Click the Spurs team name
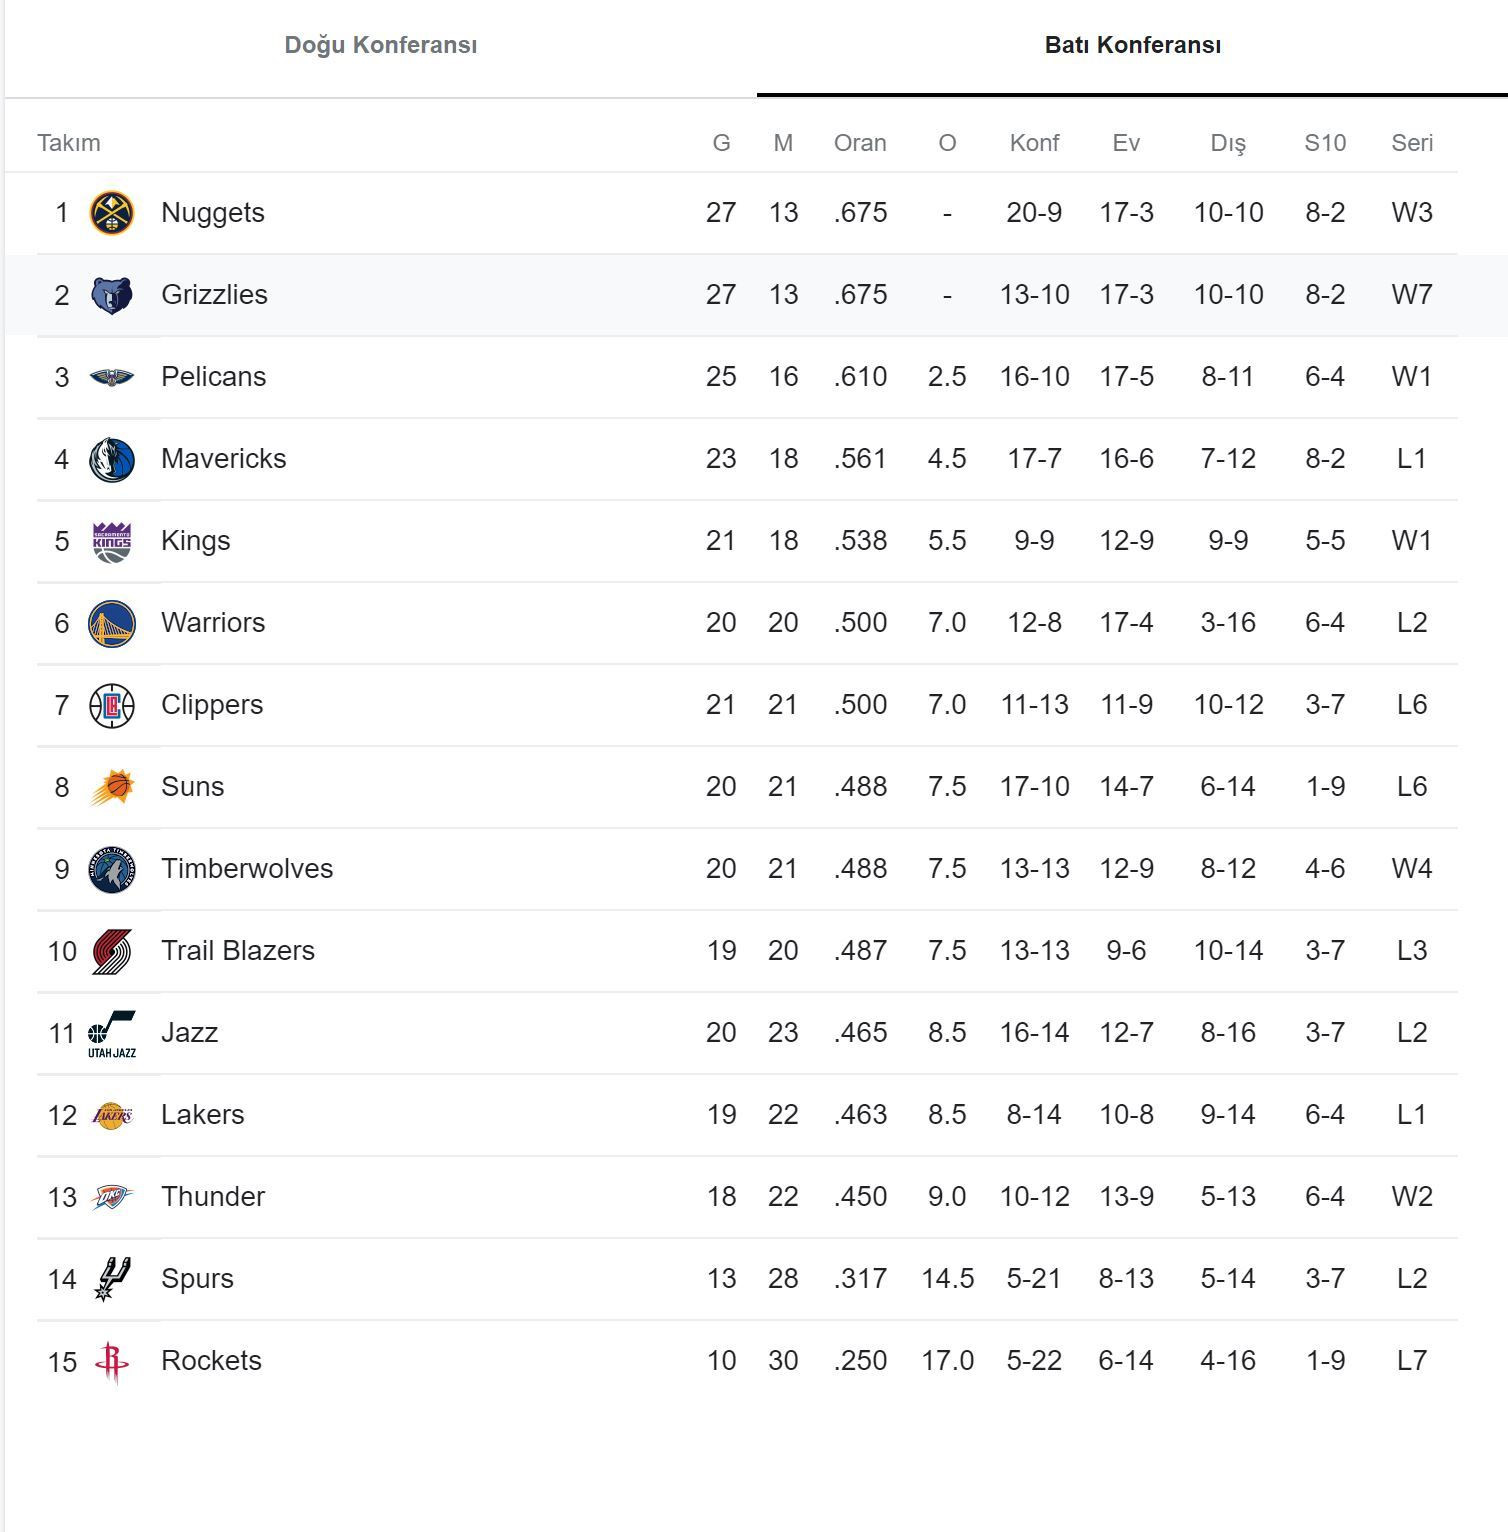 coord(197,1279)
